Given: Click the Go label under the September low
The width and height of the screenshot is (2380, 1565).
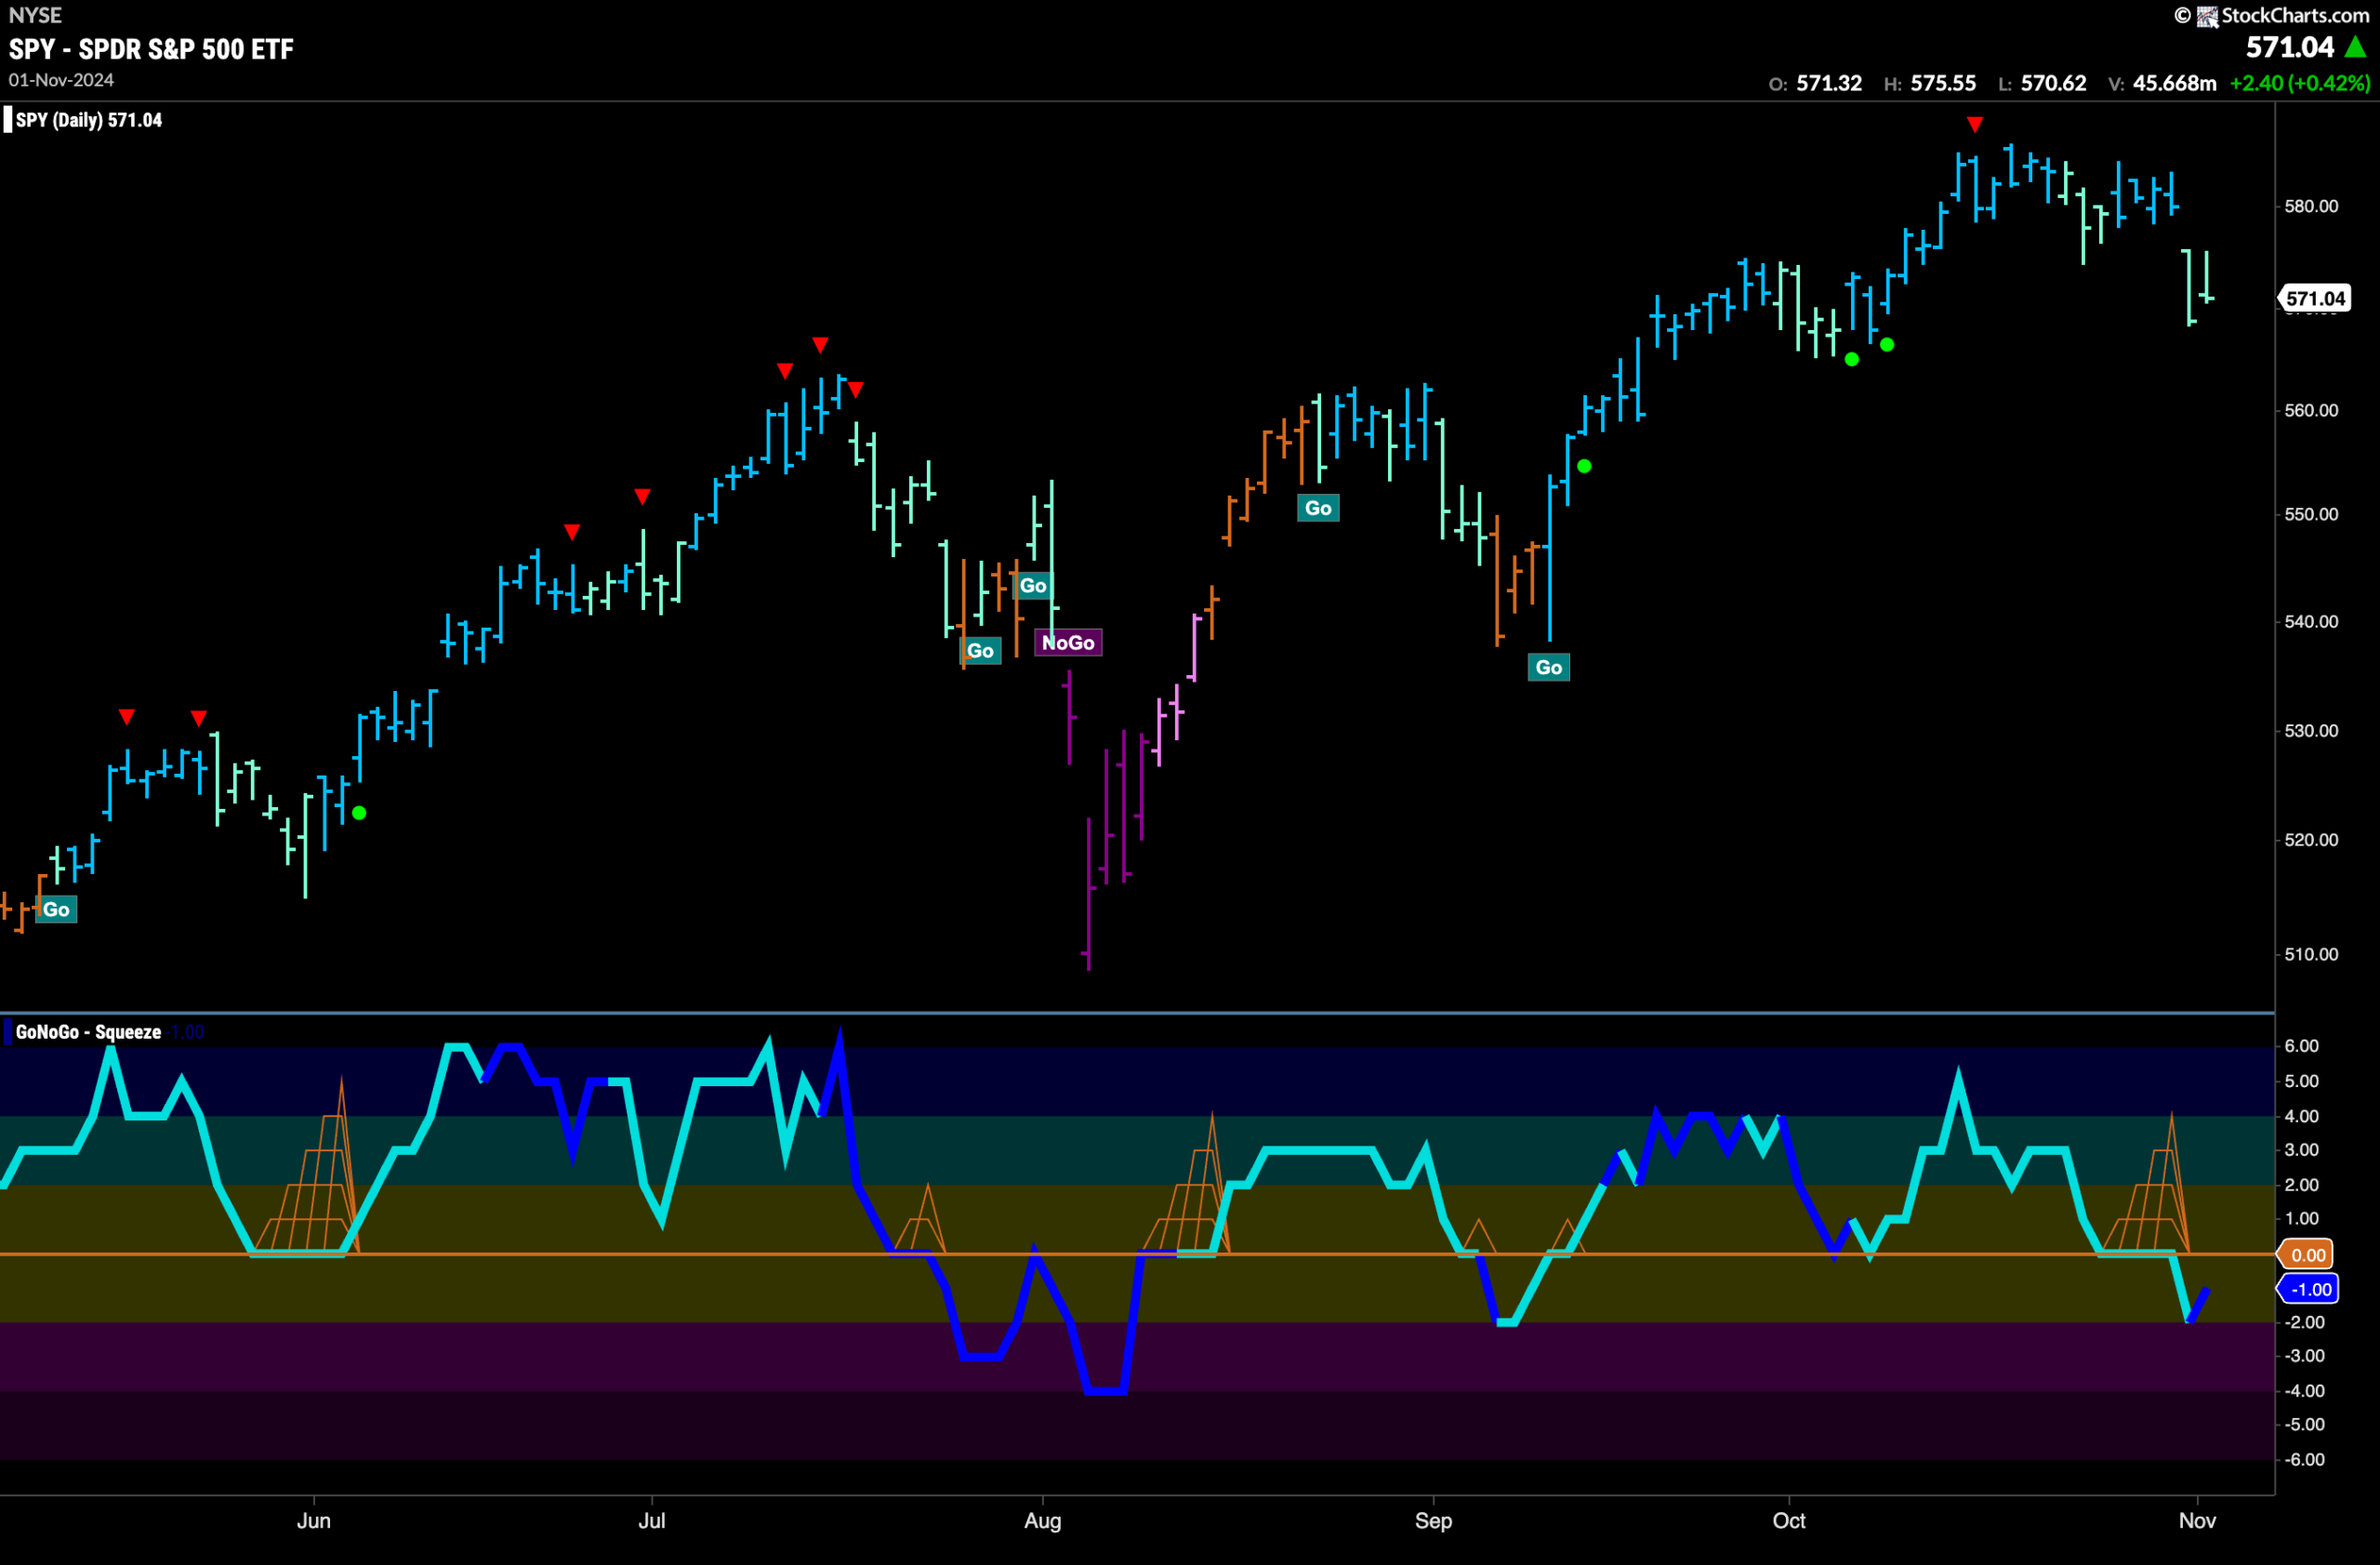Looking at the screenshot, I should (1548, 668).
